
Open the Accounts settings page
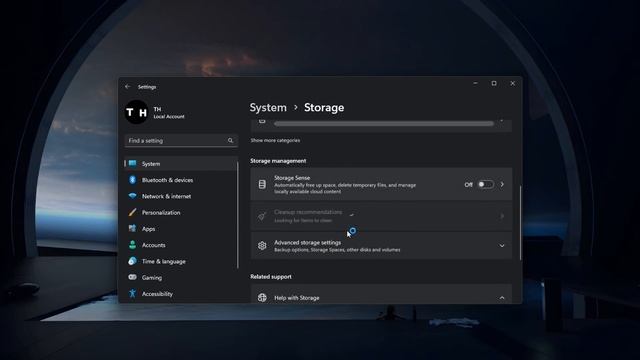coord(181,245)
